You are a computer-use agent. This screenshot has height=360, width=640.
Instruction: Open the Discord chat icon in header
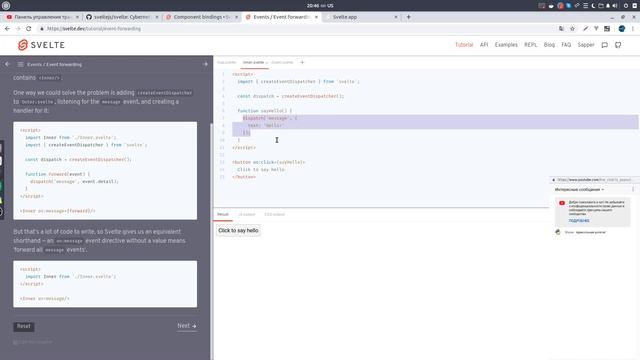[x=604, y=45]
